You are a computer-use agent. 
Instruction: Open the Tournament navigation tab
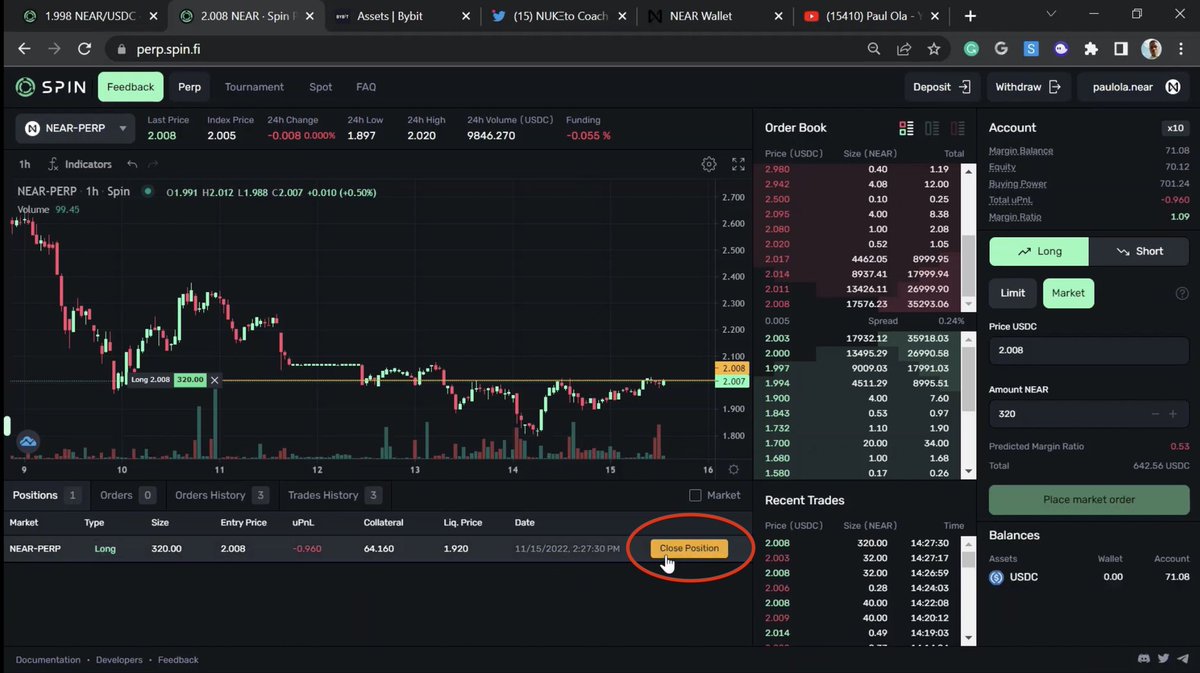point(254,87)
